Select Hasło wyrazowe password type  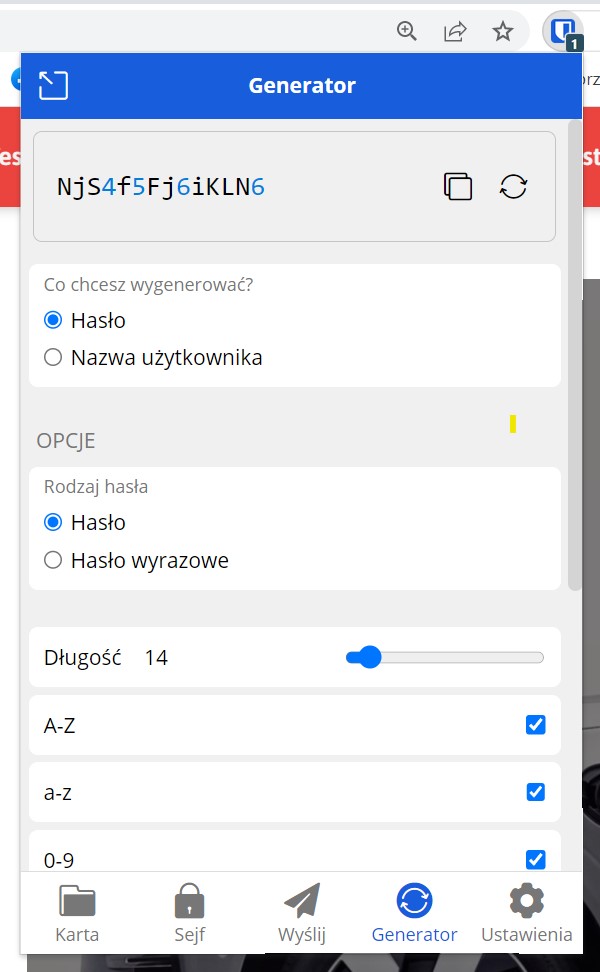[x=54, y=560]
